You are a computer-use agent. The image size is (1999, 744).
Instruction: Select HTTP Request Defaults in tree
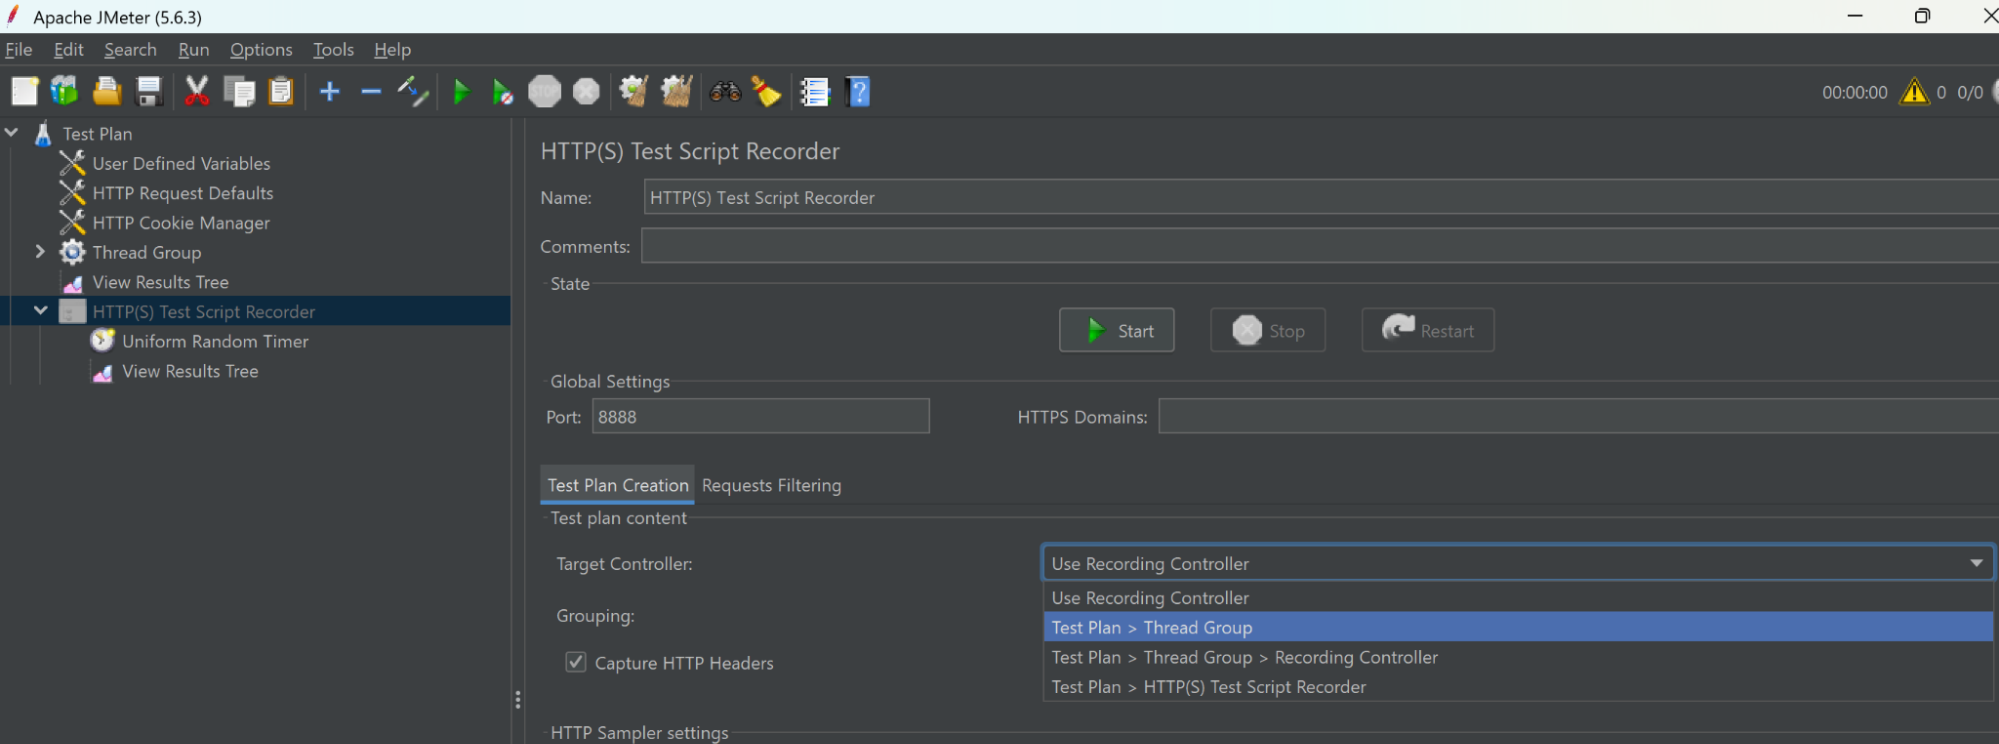tap(183, 193)
